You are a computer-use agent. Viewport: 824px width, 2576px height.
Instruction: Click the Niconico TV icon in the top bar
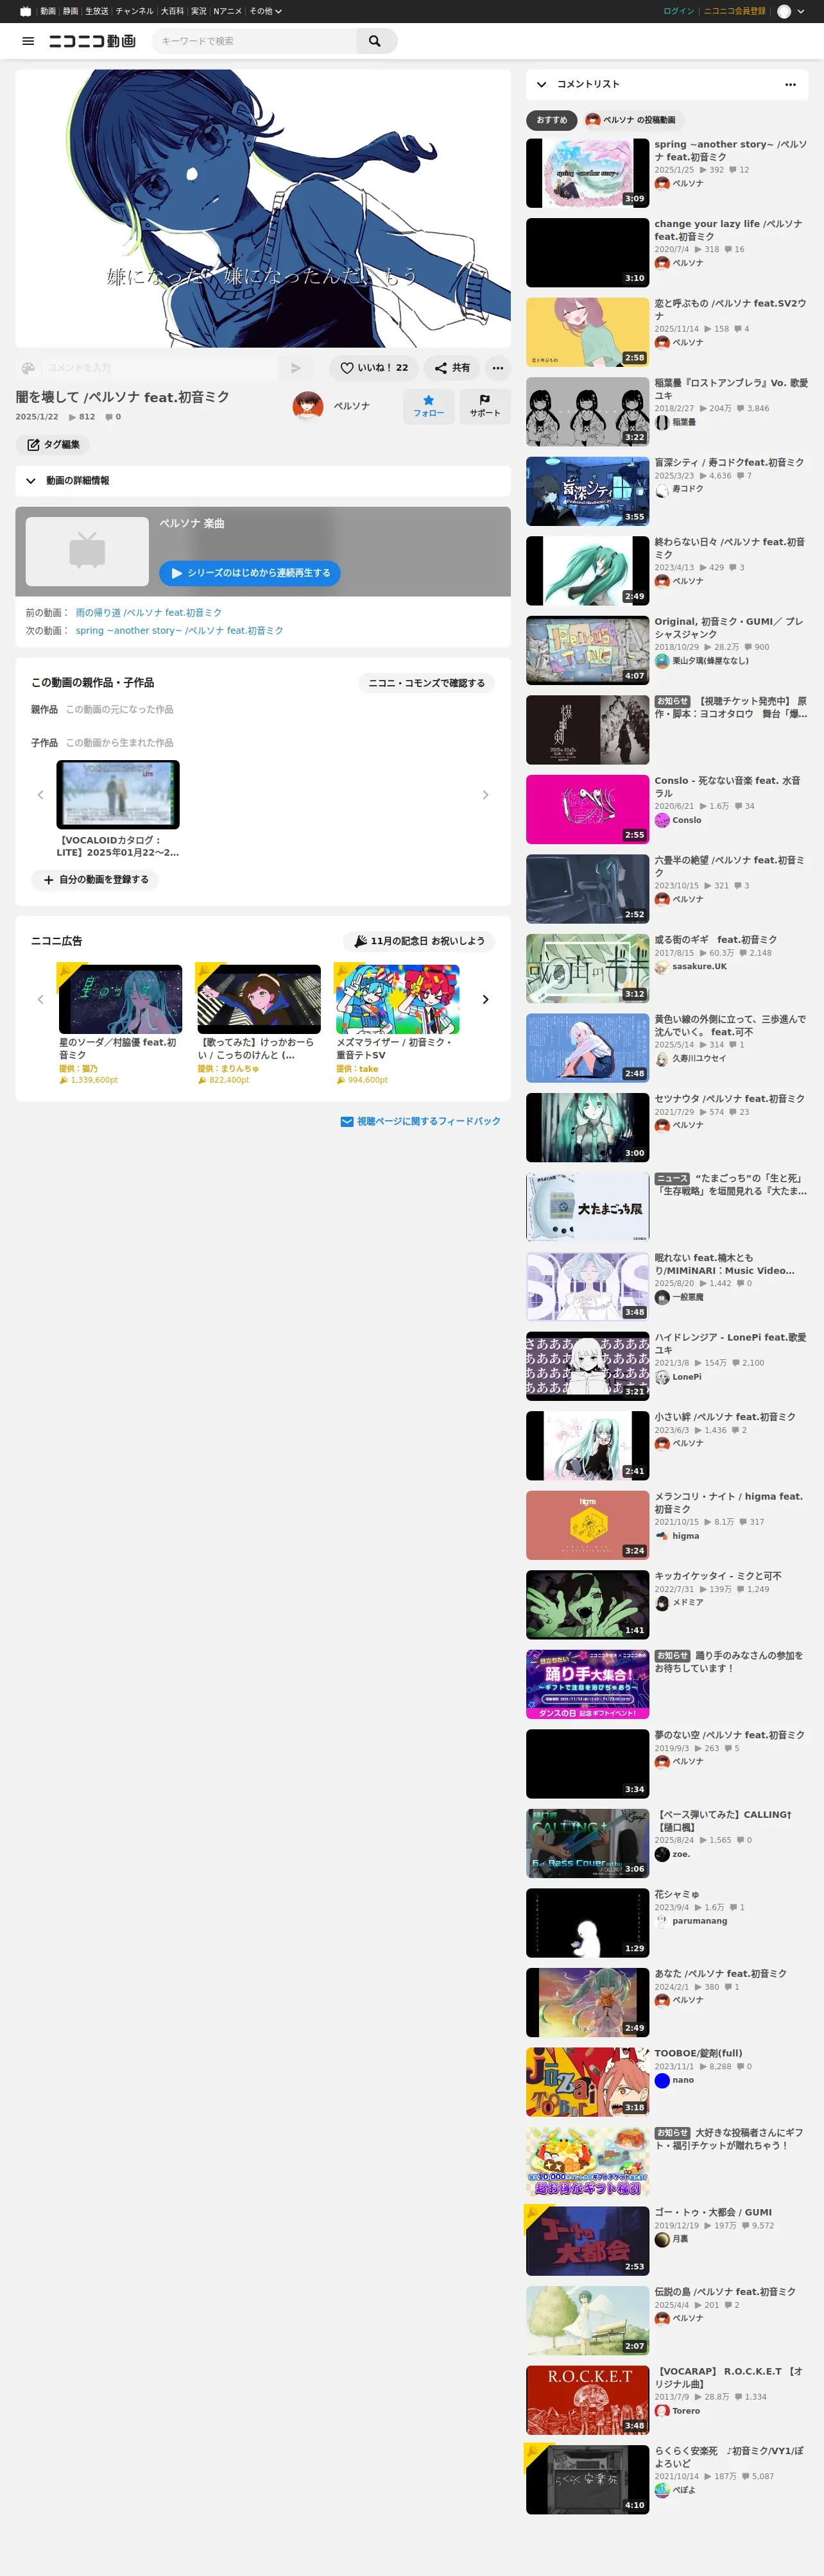tap(25, 11)
